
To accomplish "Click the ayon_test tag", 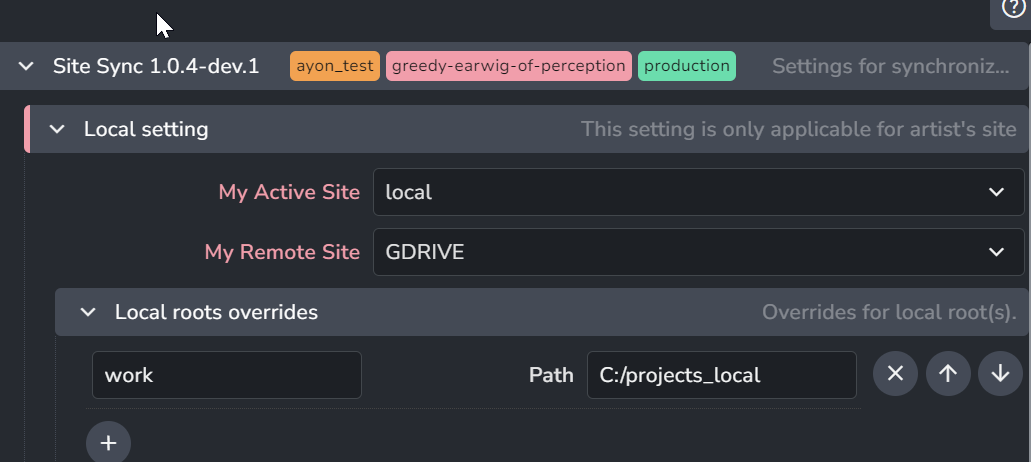I will pyautogui.click(x=335, y=66).
